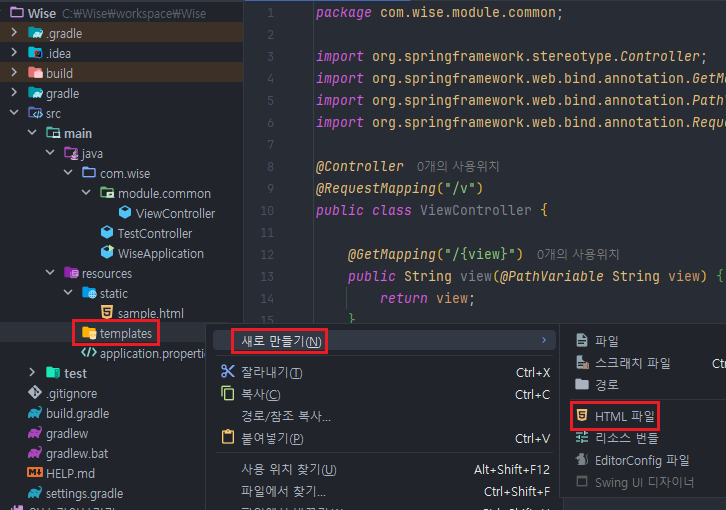Click the test folder icon
Image resolution: width=726 pixels, height=510 pixels.
click(x=53, y=372)
